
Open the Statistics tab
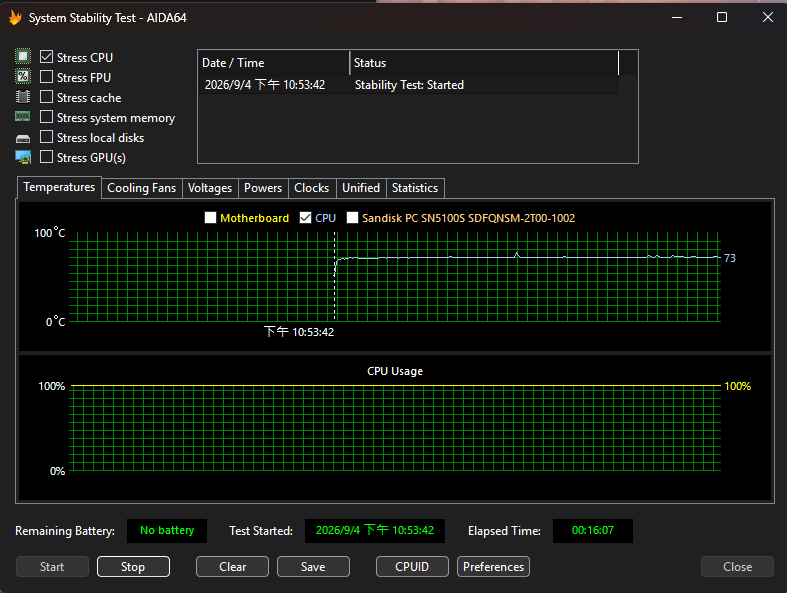[x=415, y=188]
